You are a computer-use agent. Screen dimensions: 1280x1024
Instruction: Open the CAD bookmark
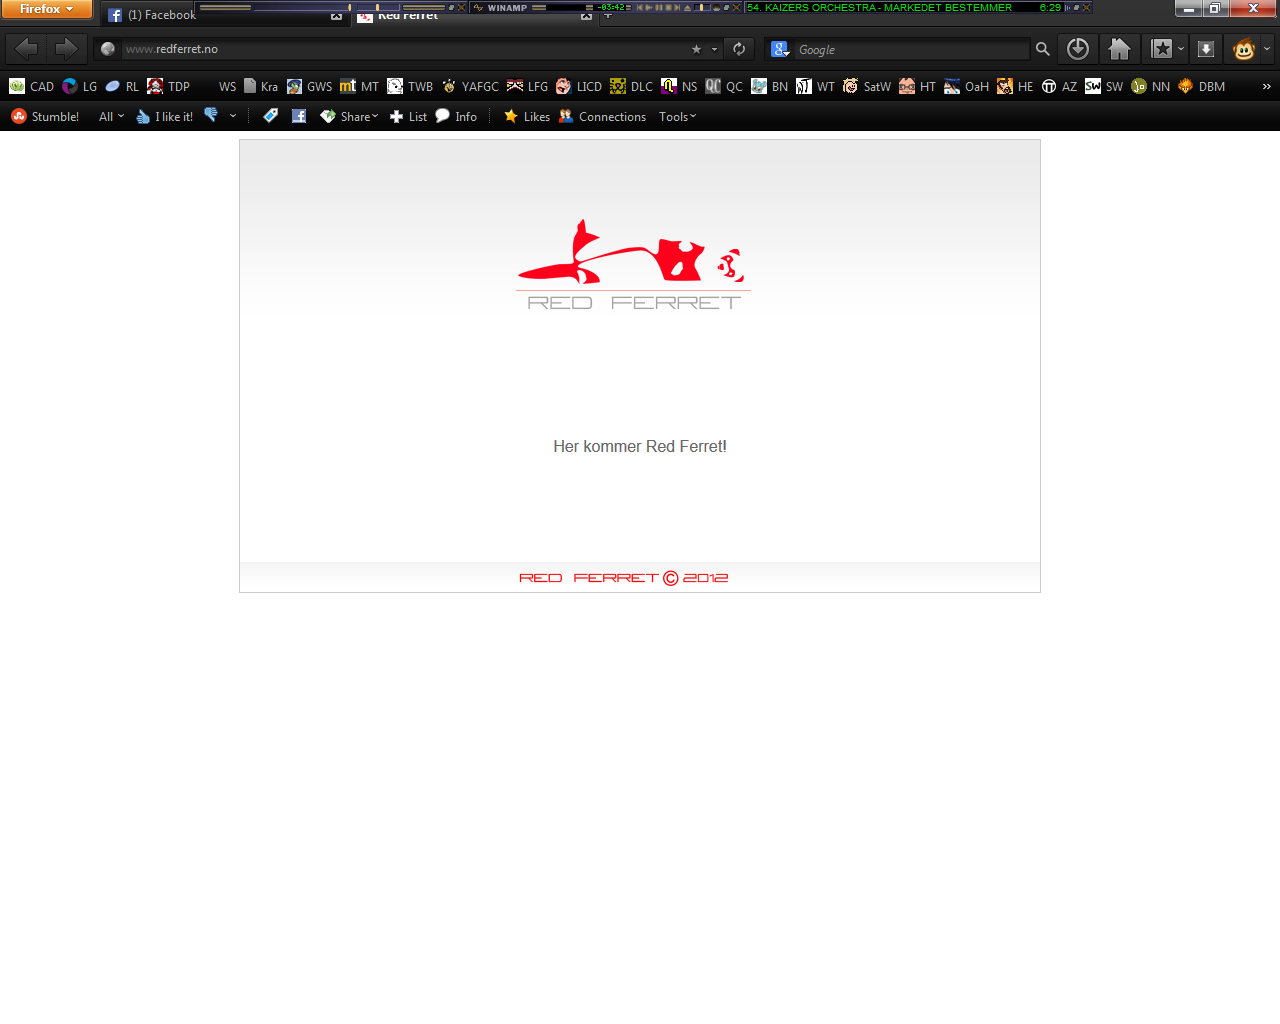click(31, 87)
